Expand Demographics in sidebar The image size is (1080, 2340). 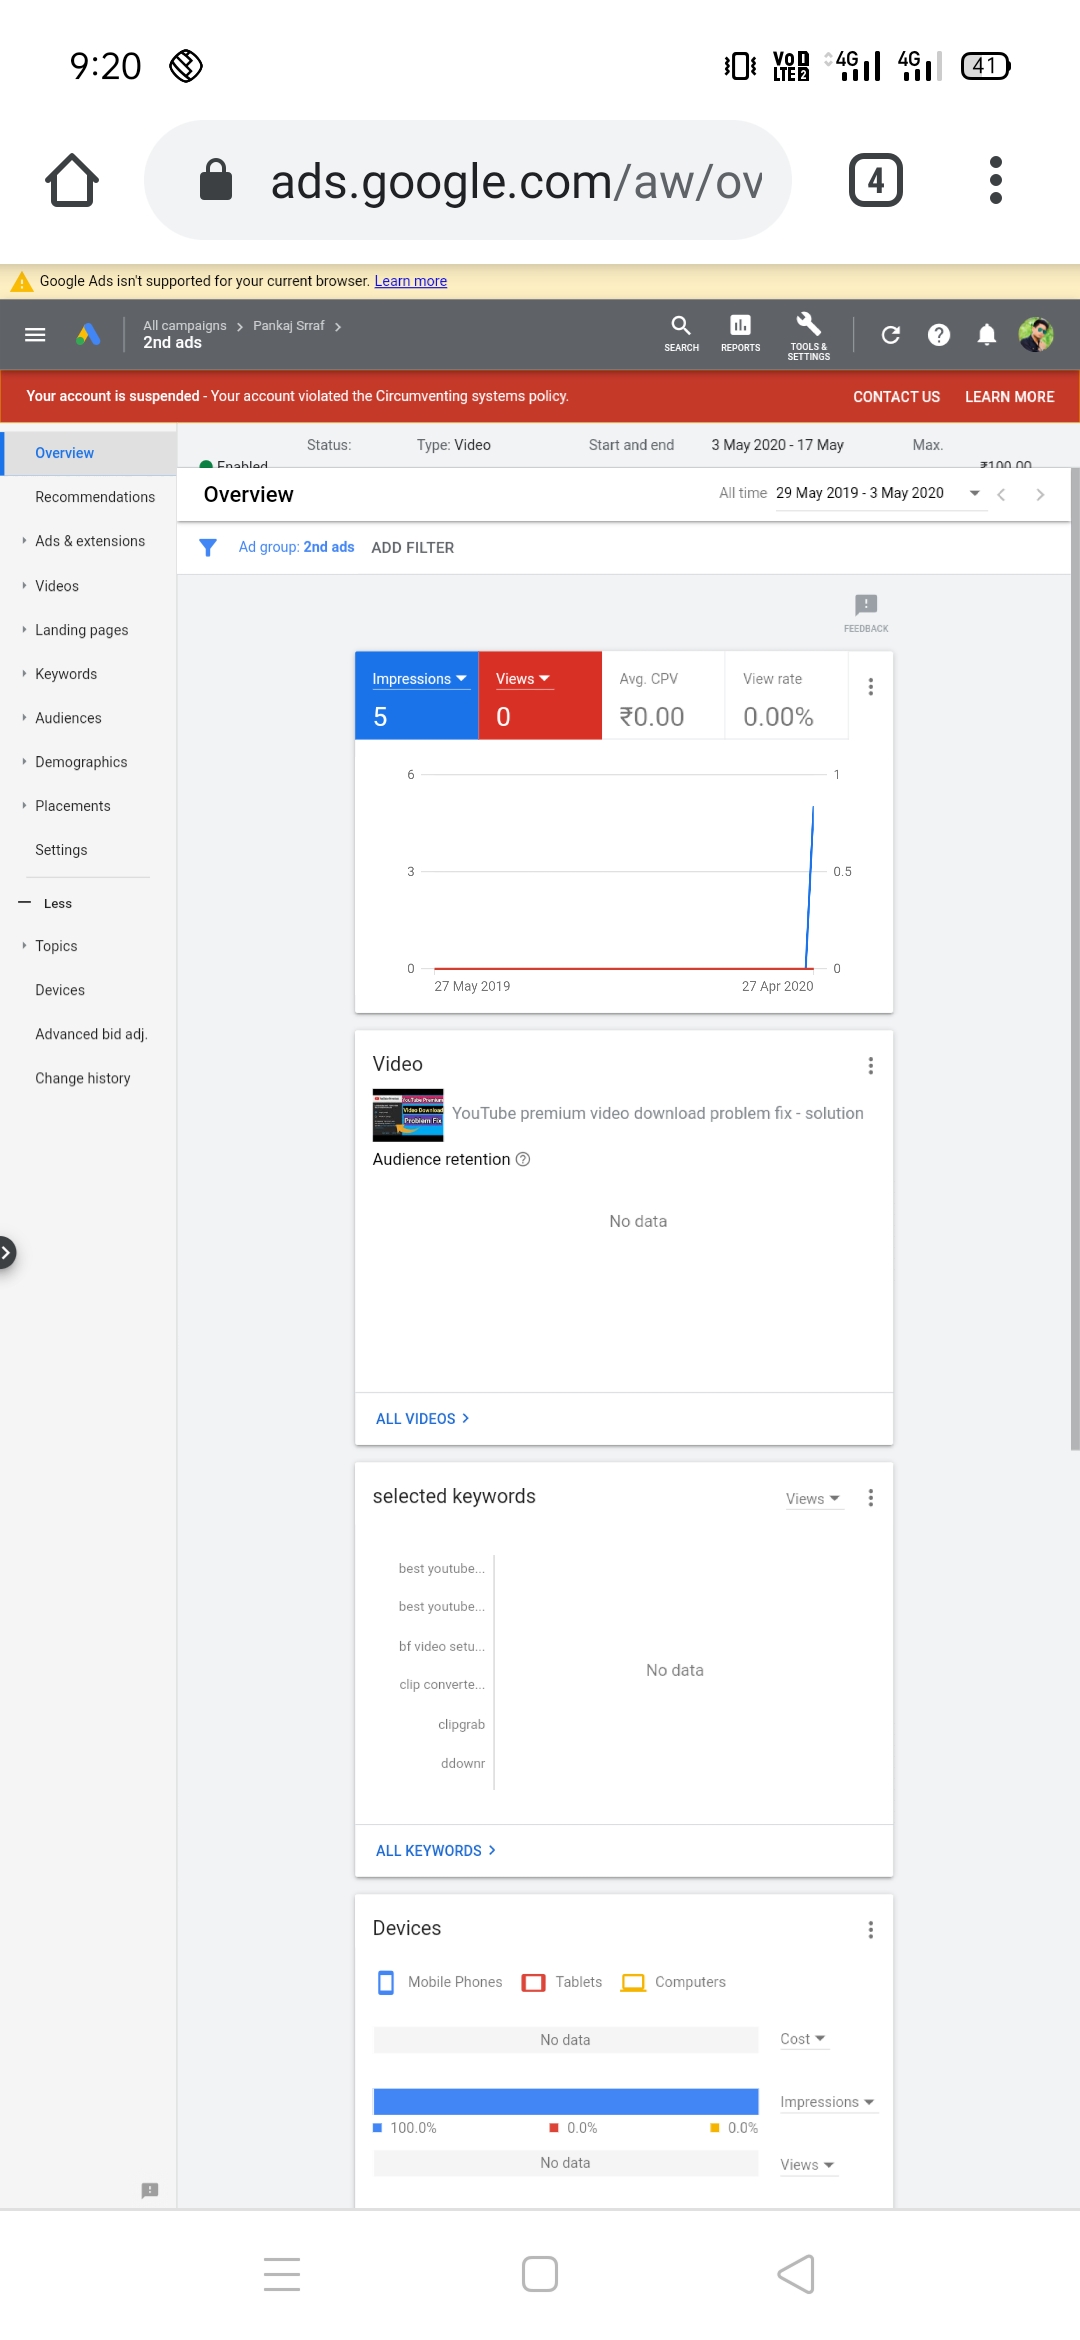click(x=81, y=762)
